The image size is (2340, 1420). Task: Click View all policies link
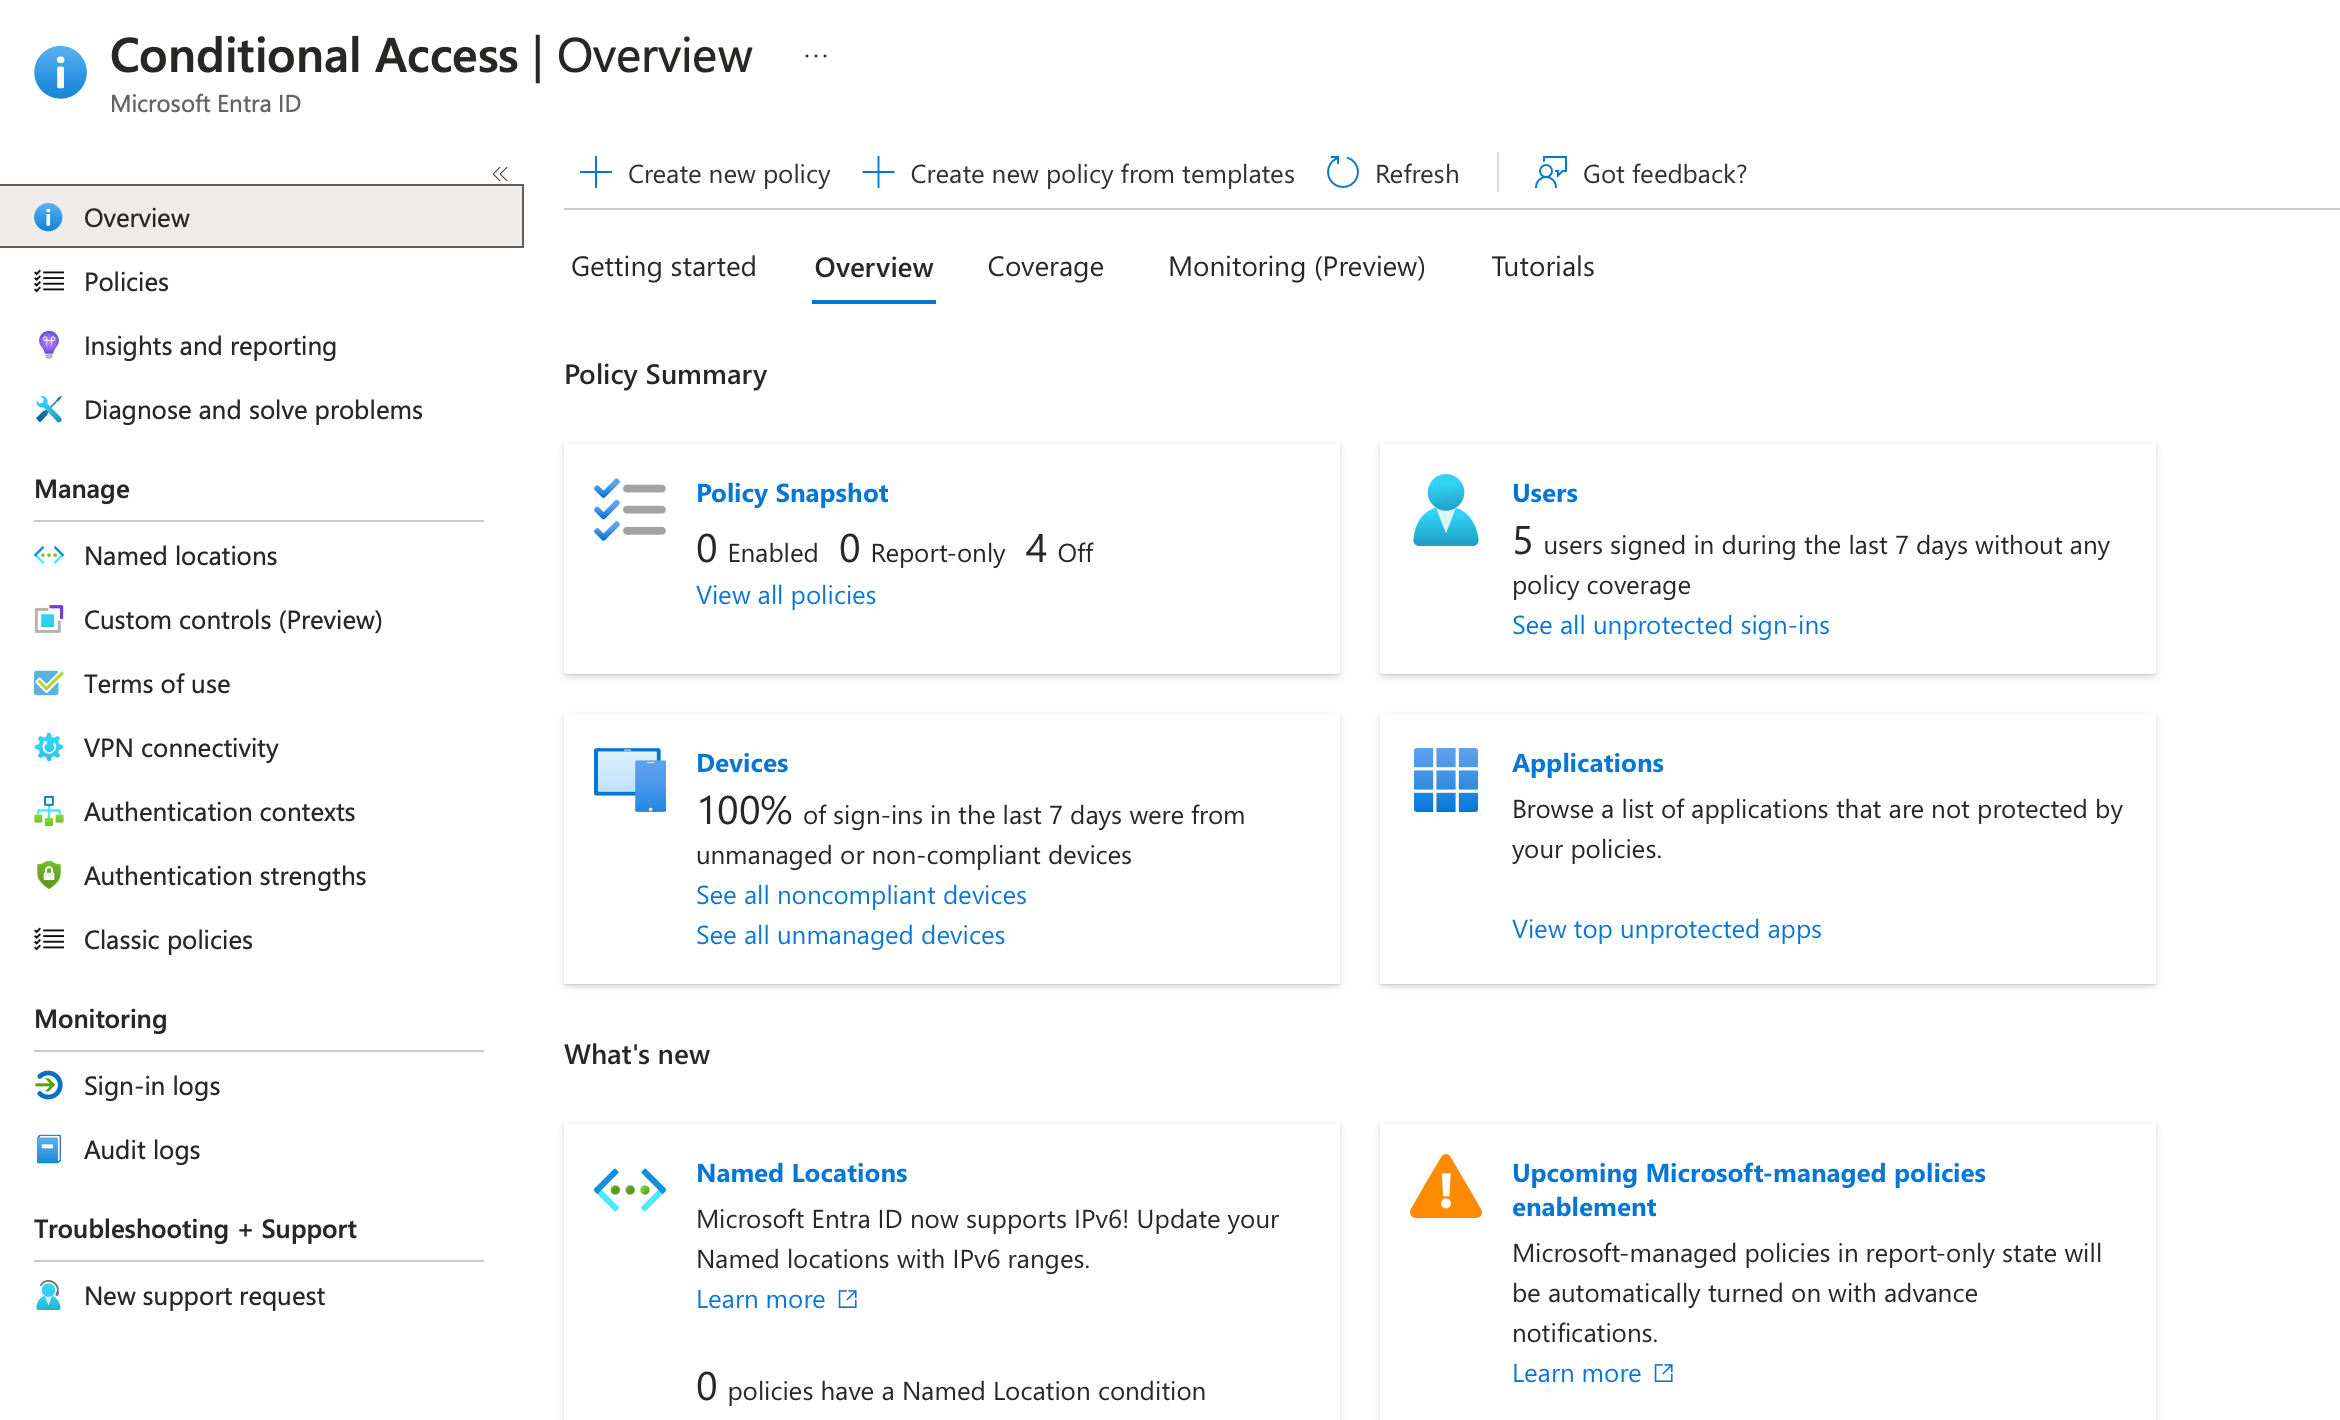786,595
